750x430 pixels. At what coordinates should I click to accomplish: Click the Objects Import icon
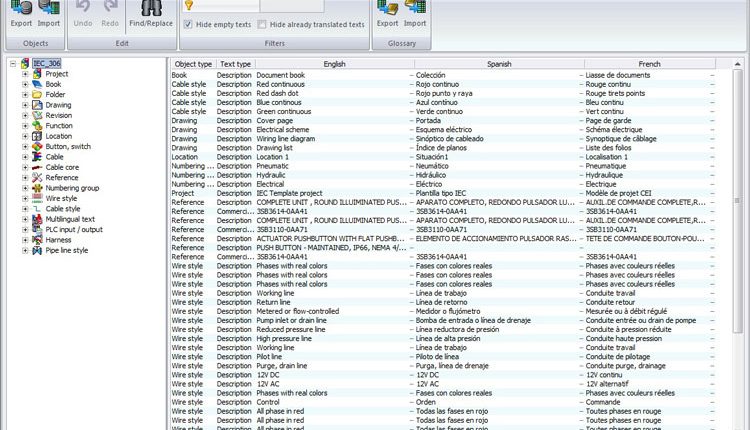tap(49, 8)
